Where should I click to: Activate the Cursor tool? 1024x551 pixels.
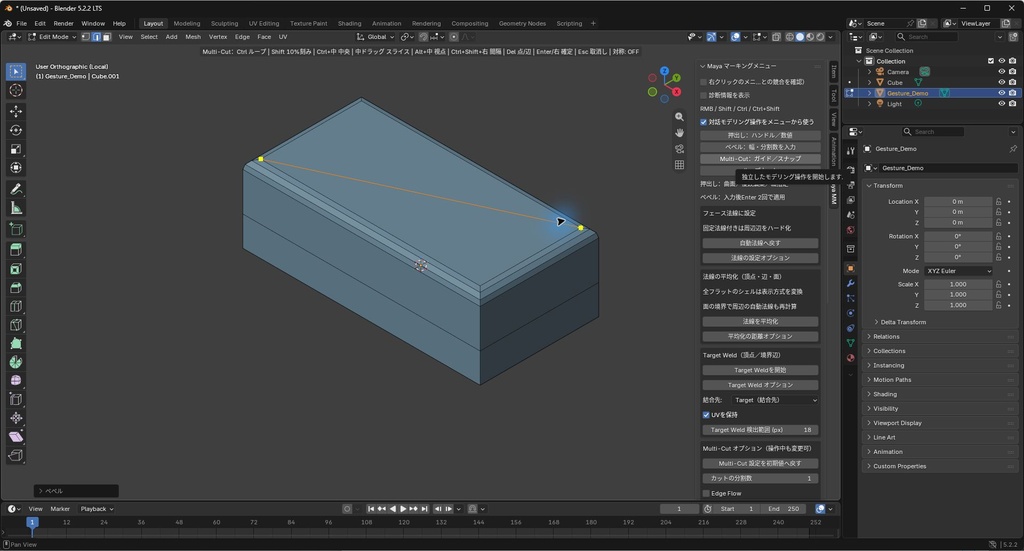[x=16, y=90]
